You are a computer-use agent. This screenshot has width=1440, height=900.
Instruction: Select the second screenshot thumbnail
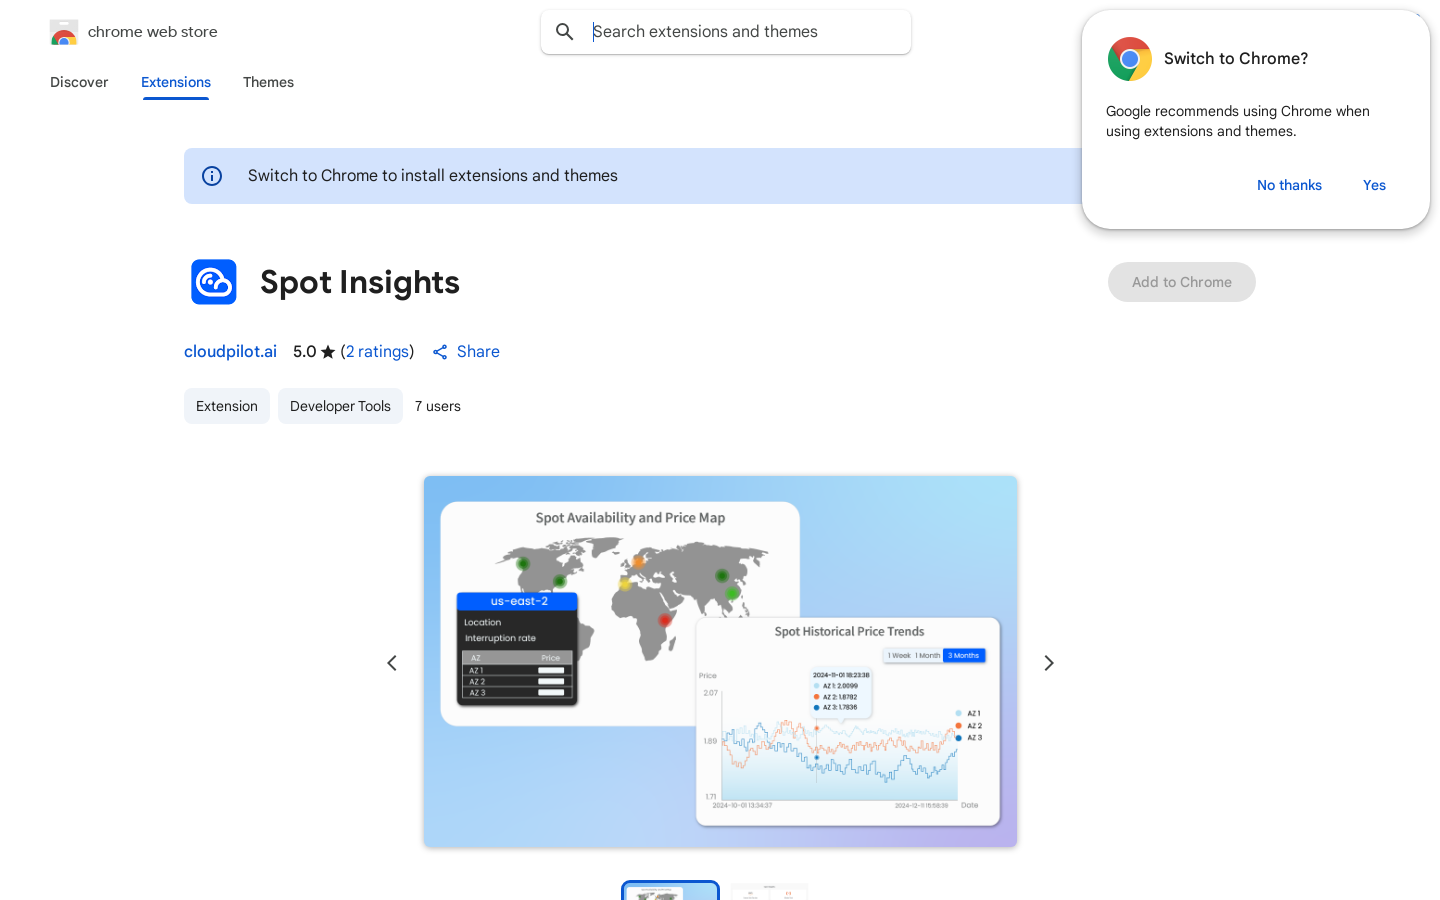(769, 891)
